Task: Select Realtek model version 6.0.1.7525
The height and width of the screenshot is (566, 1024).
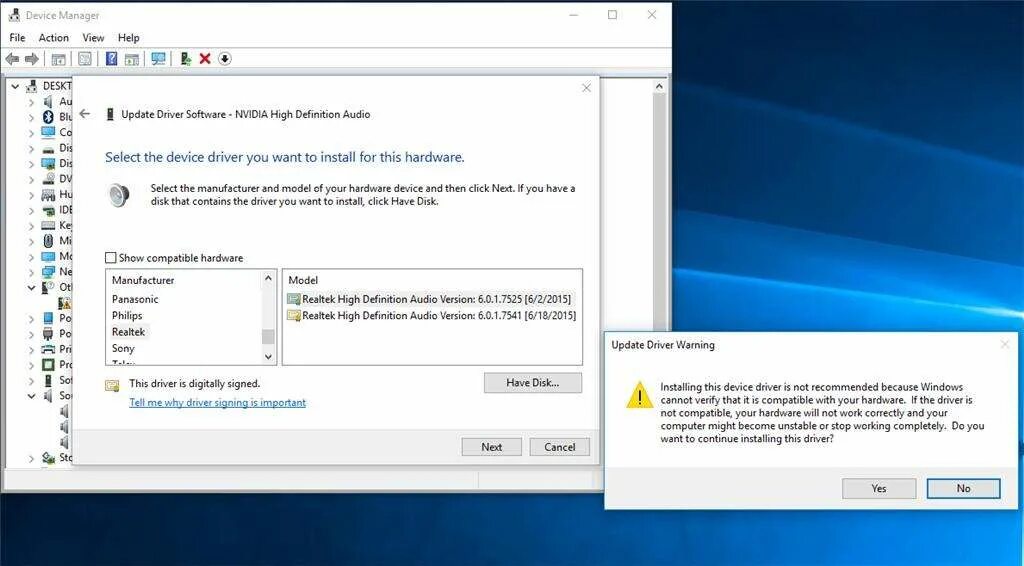Action: (x=430, y=299)
